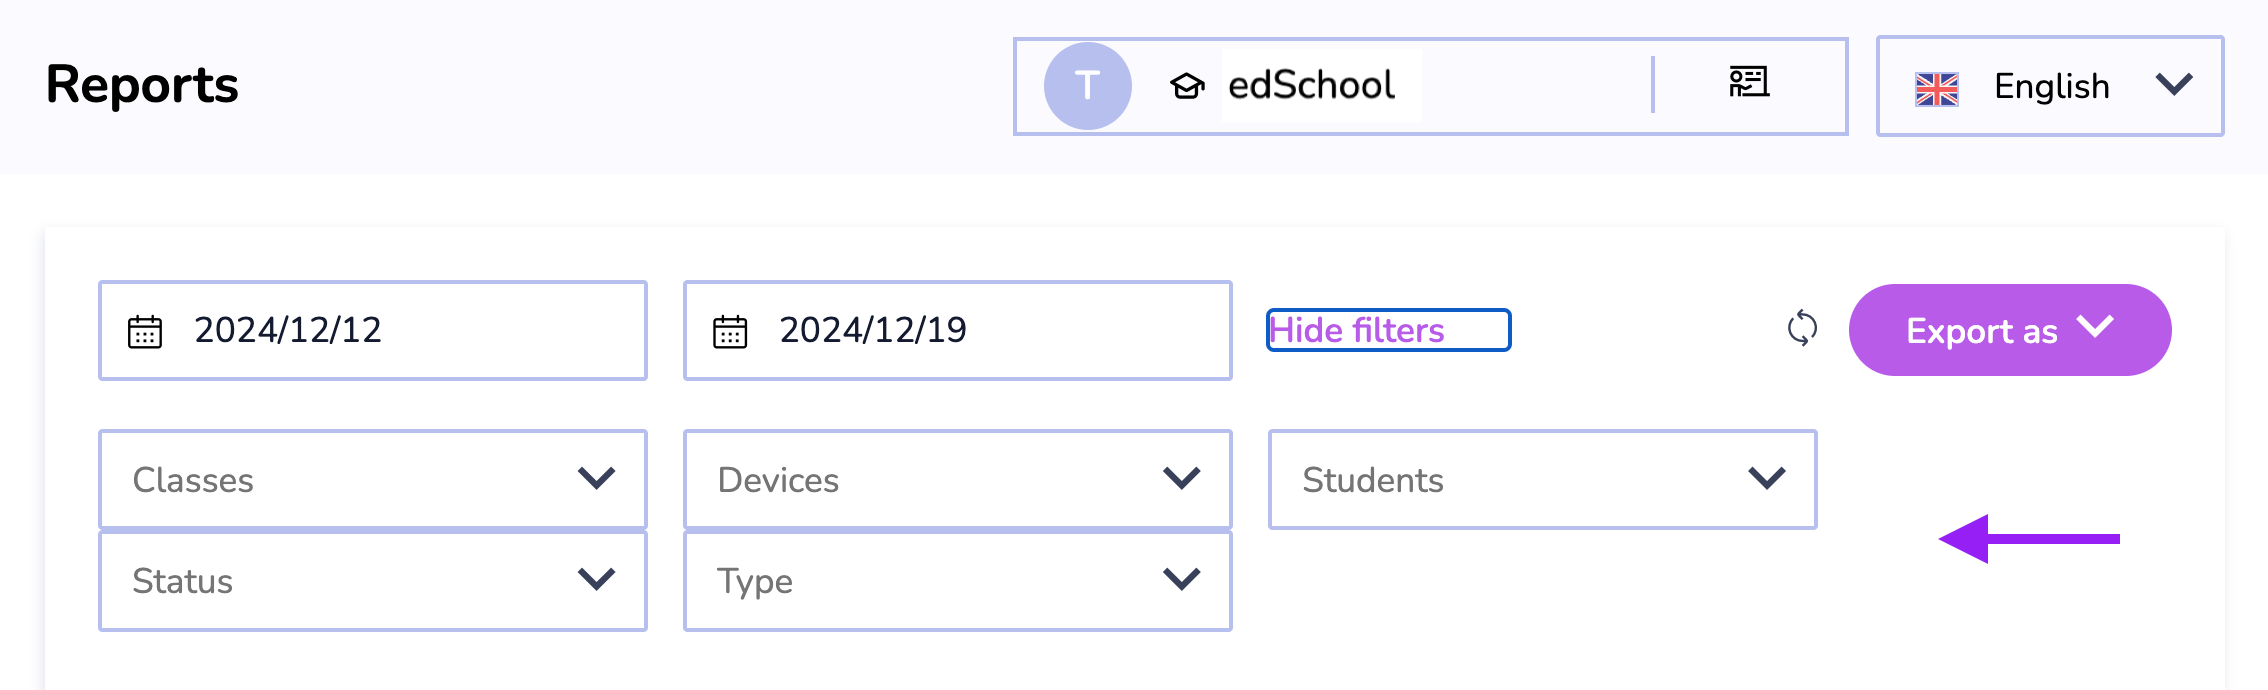Open the English language selector
Screen dimensions: 2268x690
point(2050,86)
